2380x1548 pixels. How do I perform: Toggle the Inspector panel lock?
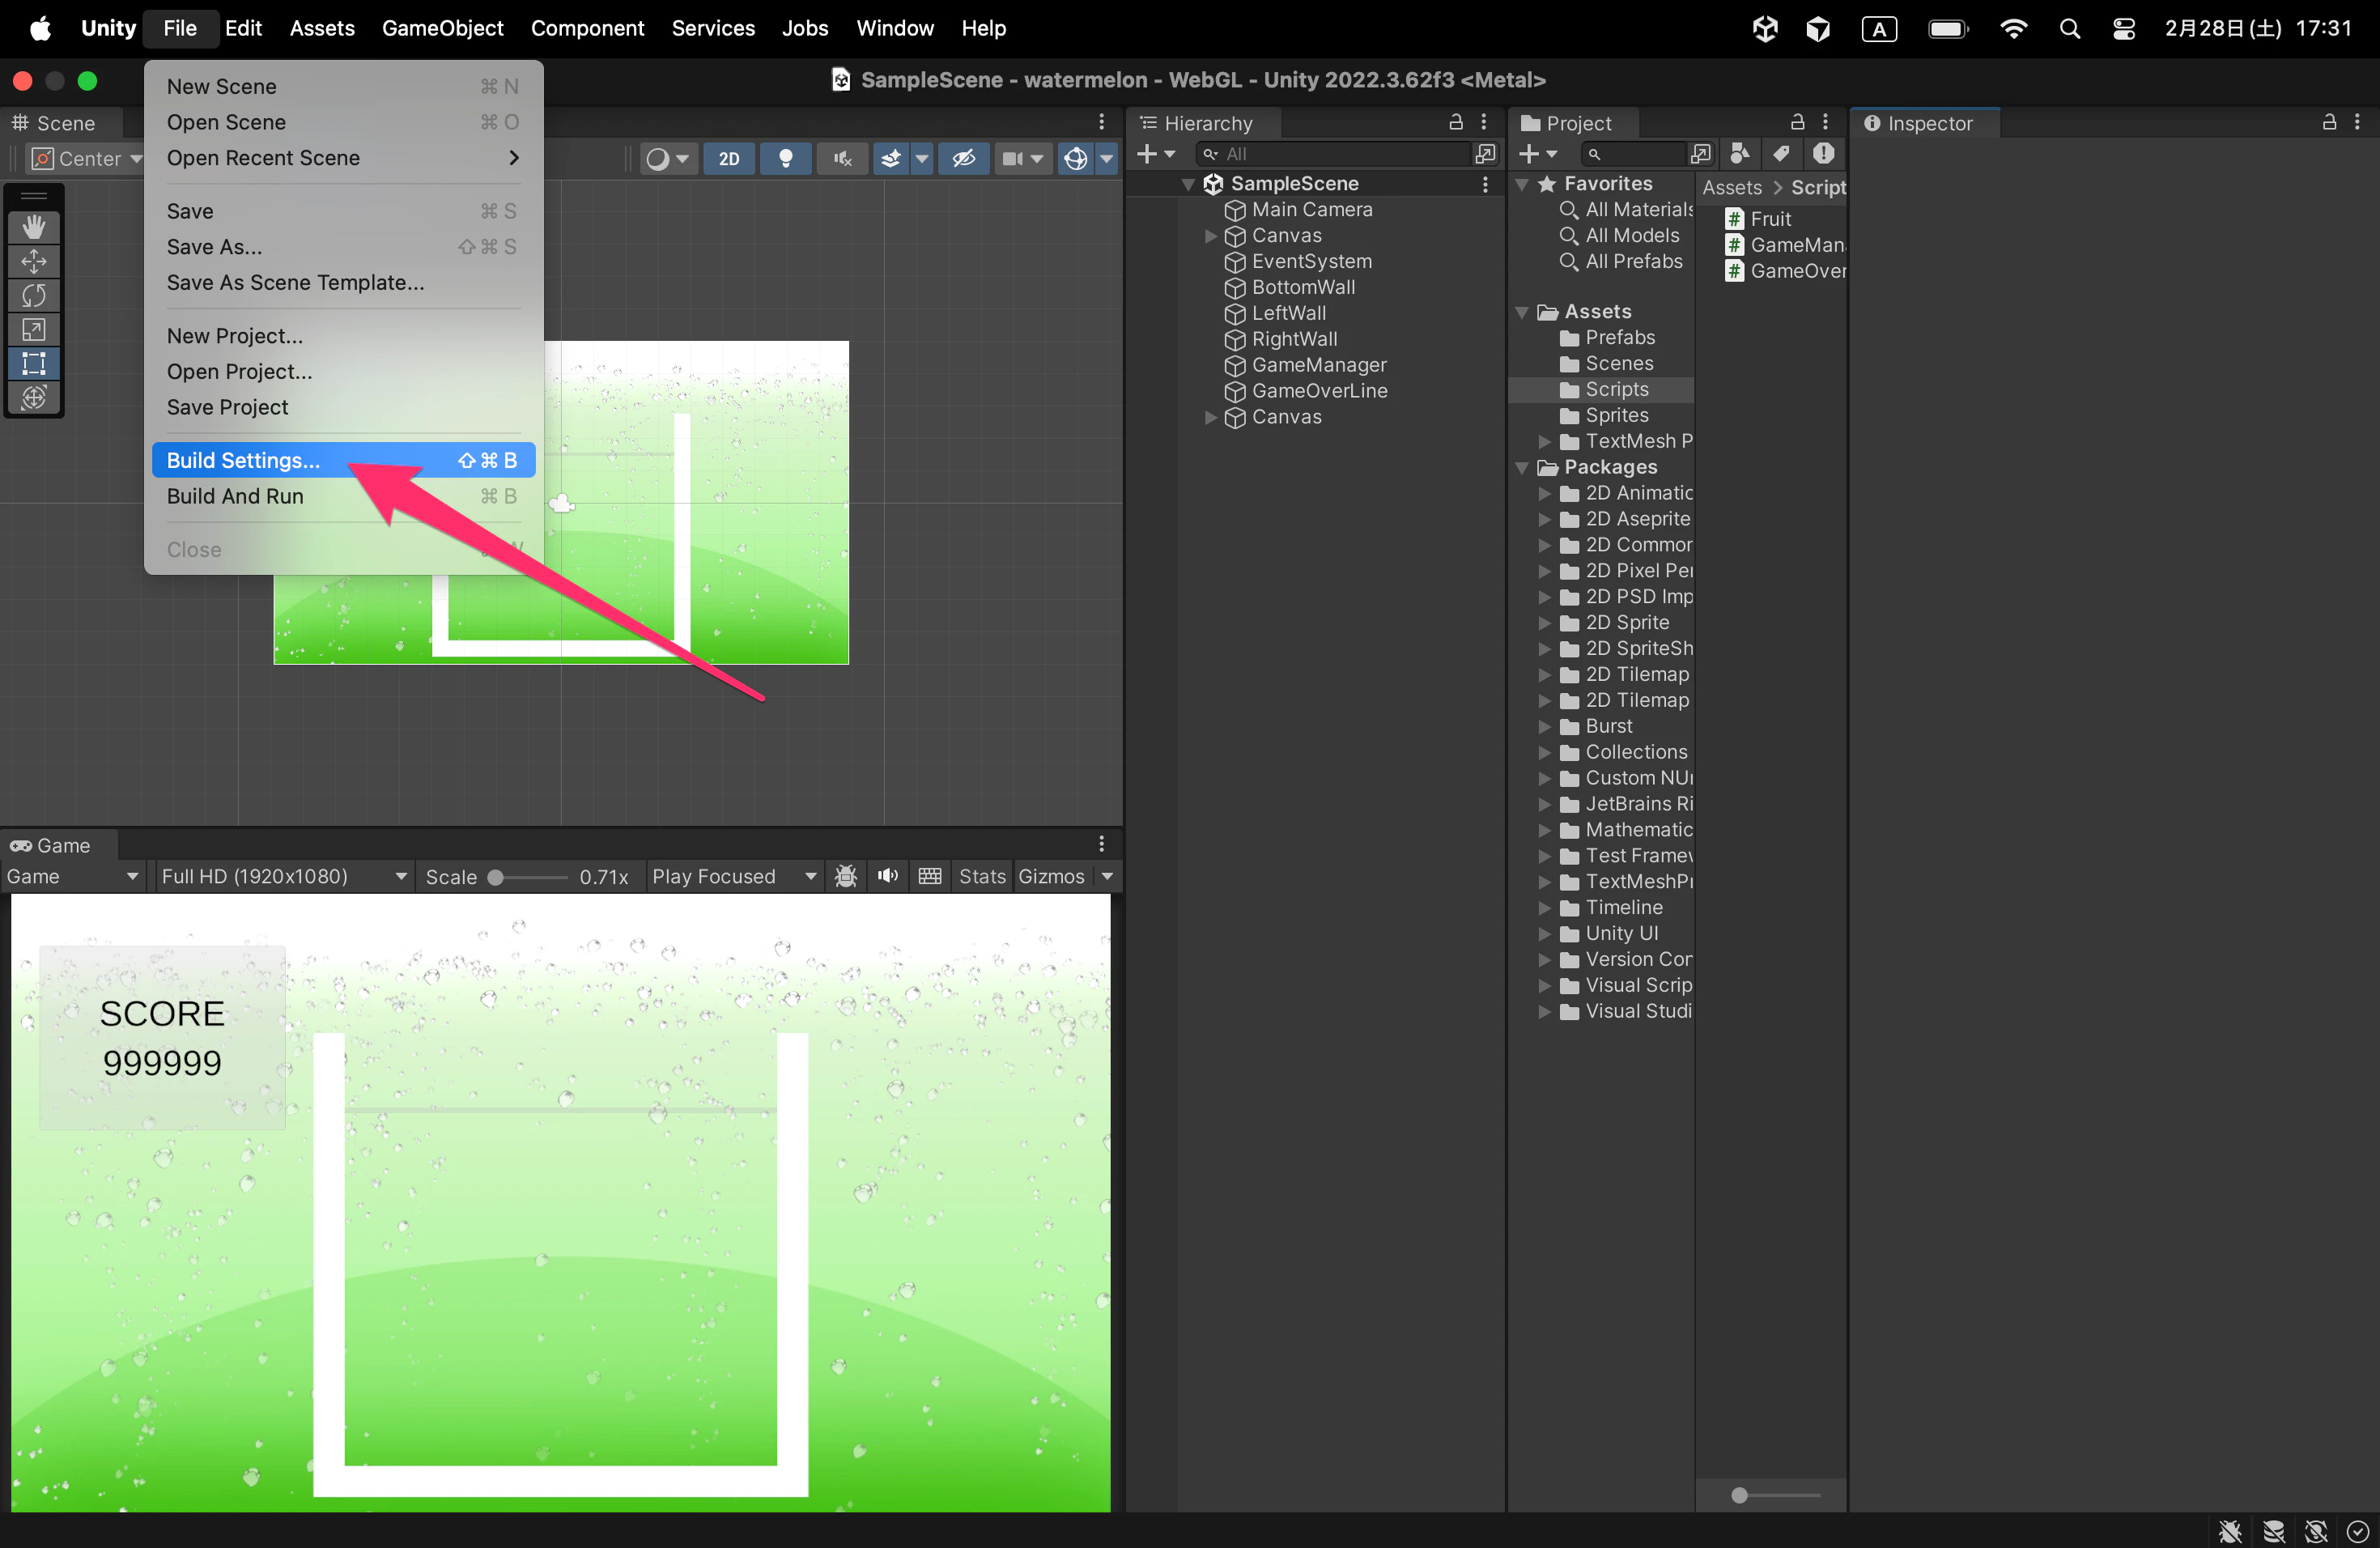pos(2329,122)
